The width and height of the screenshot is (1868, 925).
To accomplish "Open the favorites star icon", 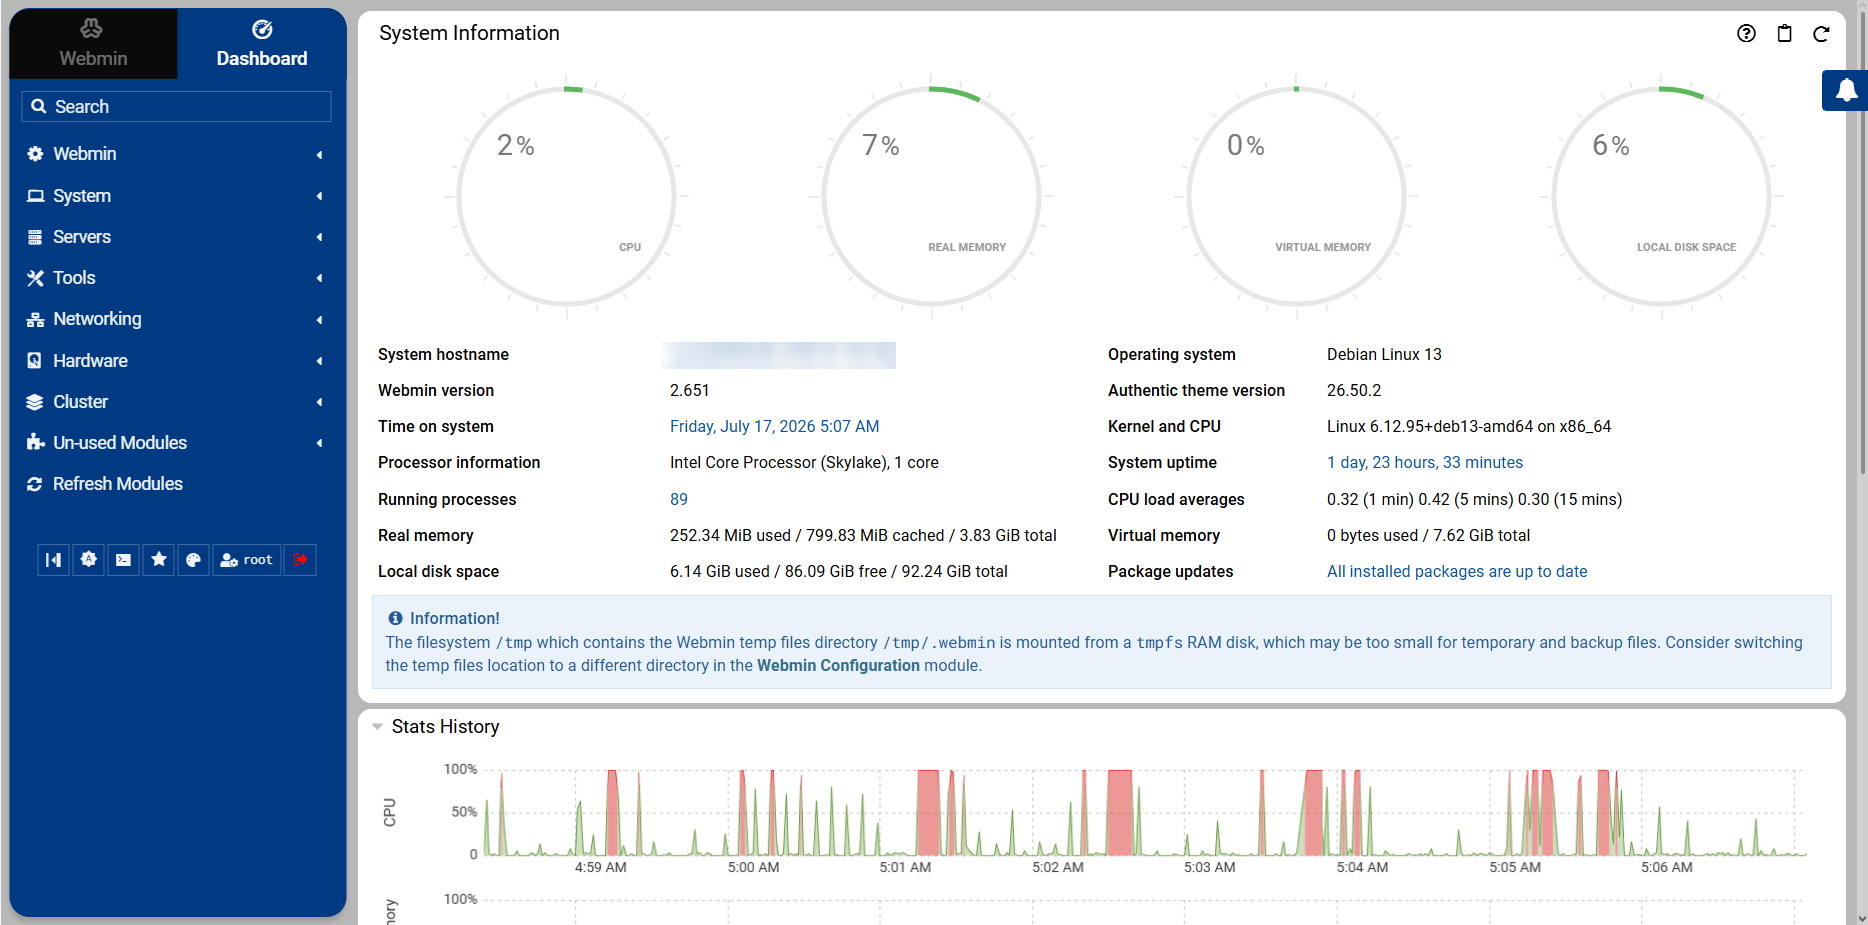I will (x=158, y=560).
